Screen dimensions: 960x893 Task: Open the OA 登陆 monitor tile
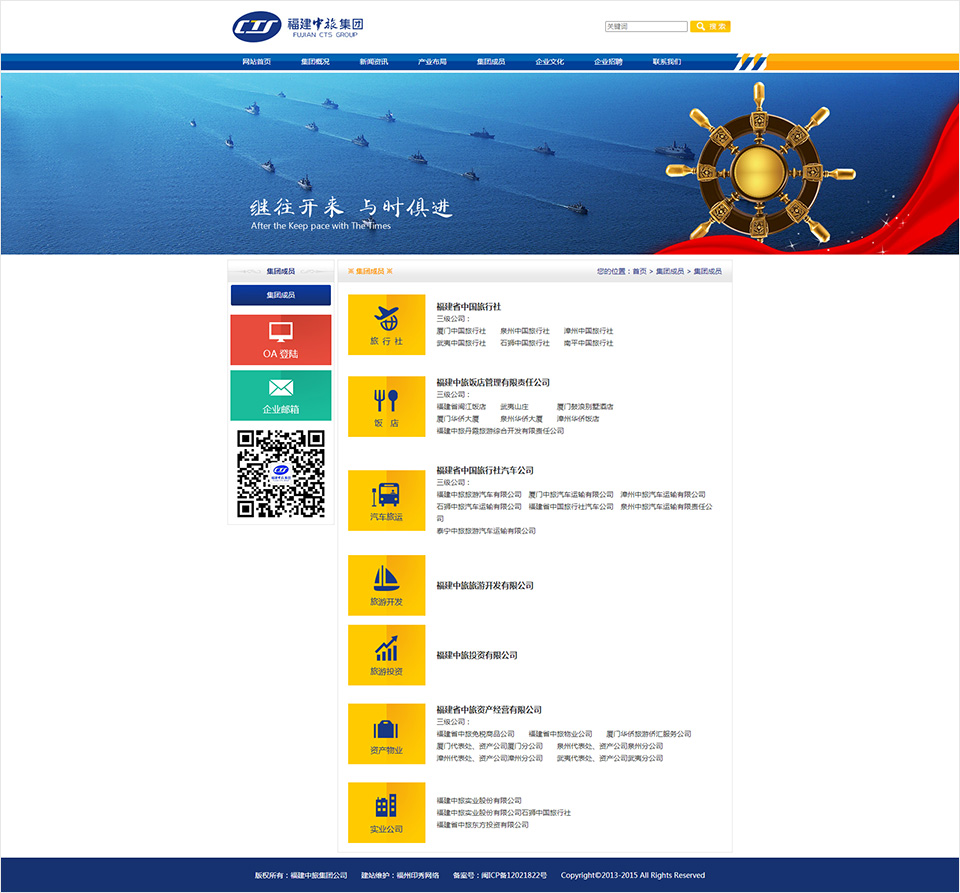(280, 340)
